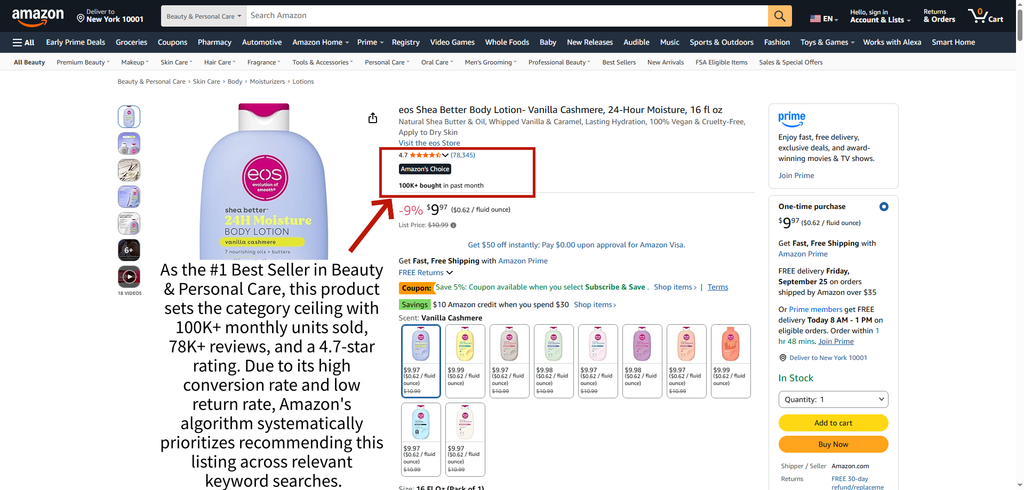Click the main eos lotion bottle image
Image resolution: width=1024 pixels, height=490 pixels.
pos(264,183)
